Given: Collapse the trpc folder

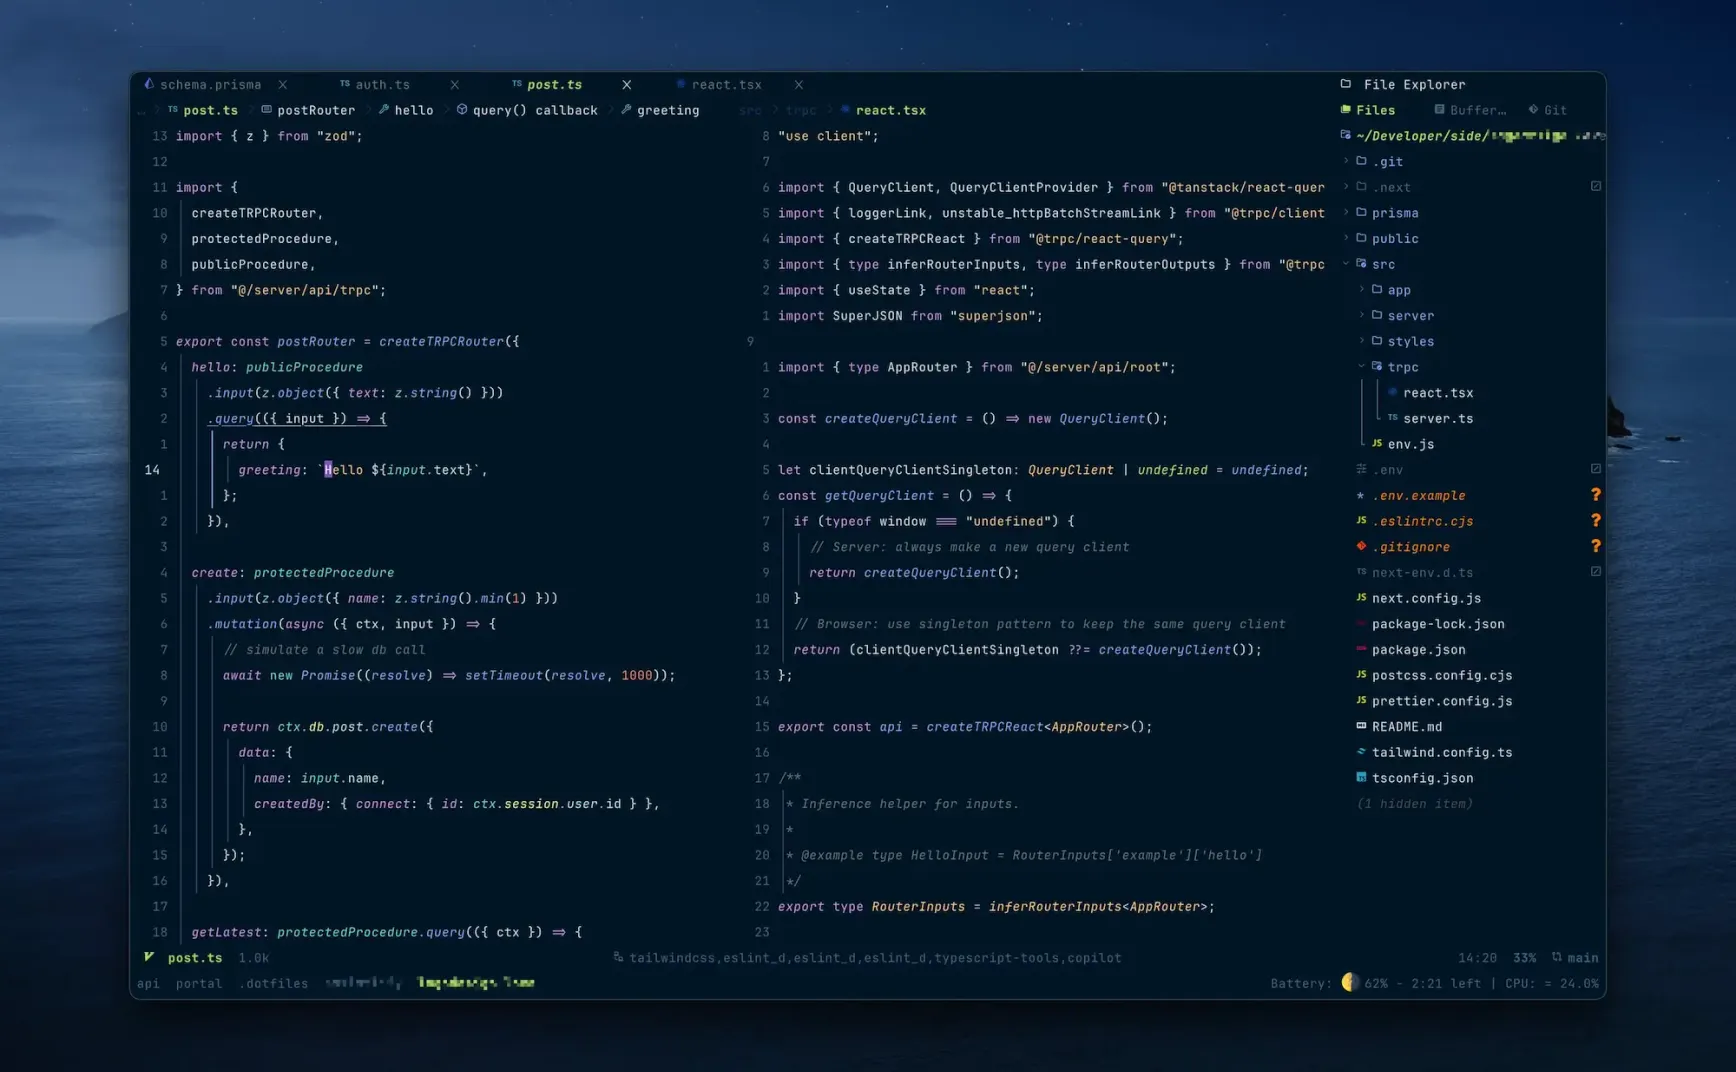Looking at the screenshot, I should 1361,367.
